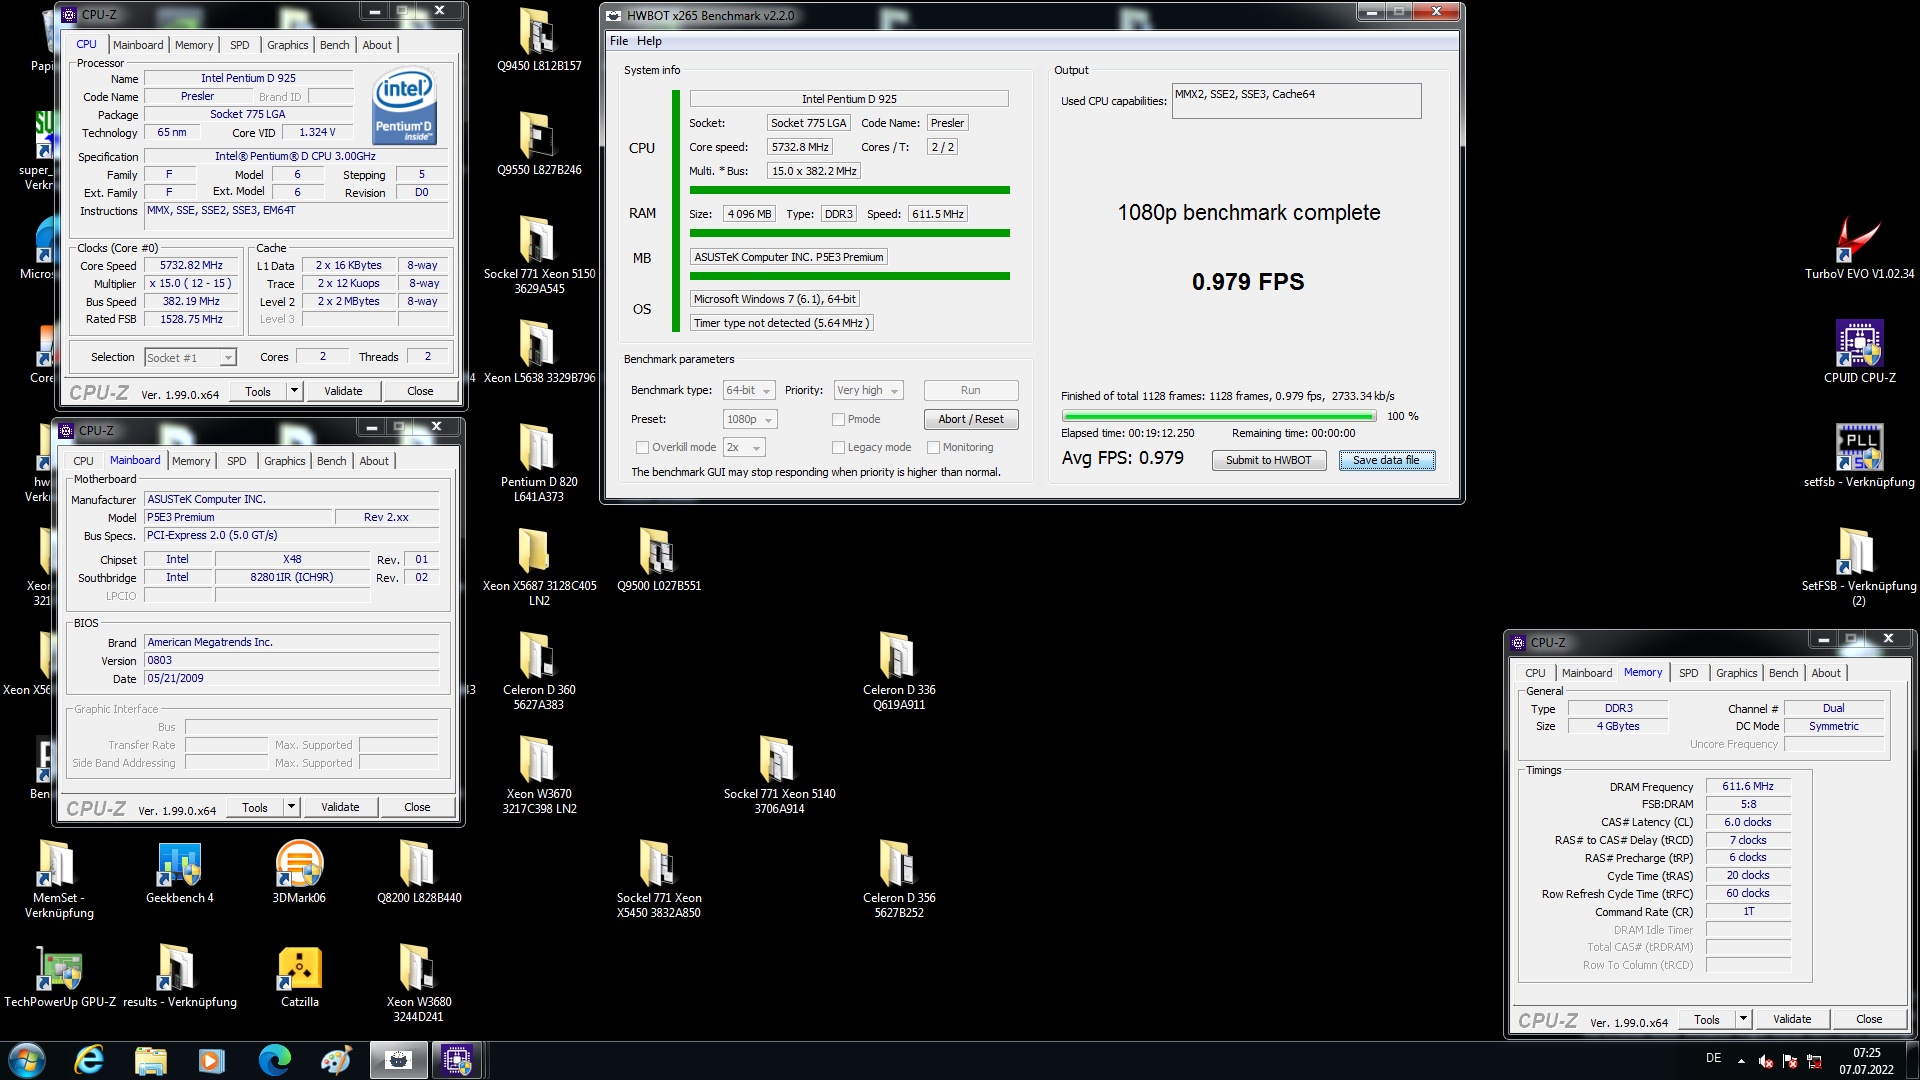Toggle Overkill mode checkbox
The image size is (1920, 1080).
[642, 447]
